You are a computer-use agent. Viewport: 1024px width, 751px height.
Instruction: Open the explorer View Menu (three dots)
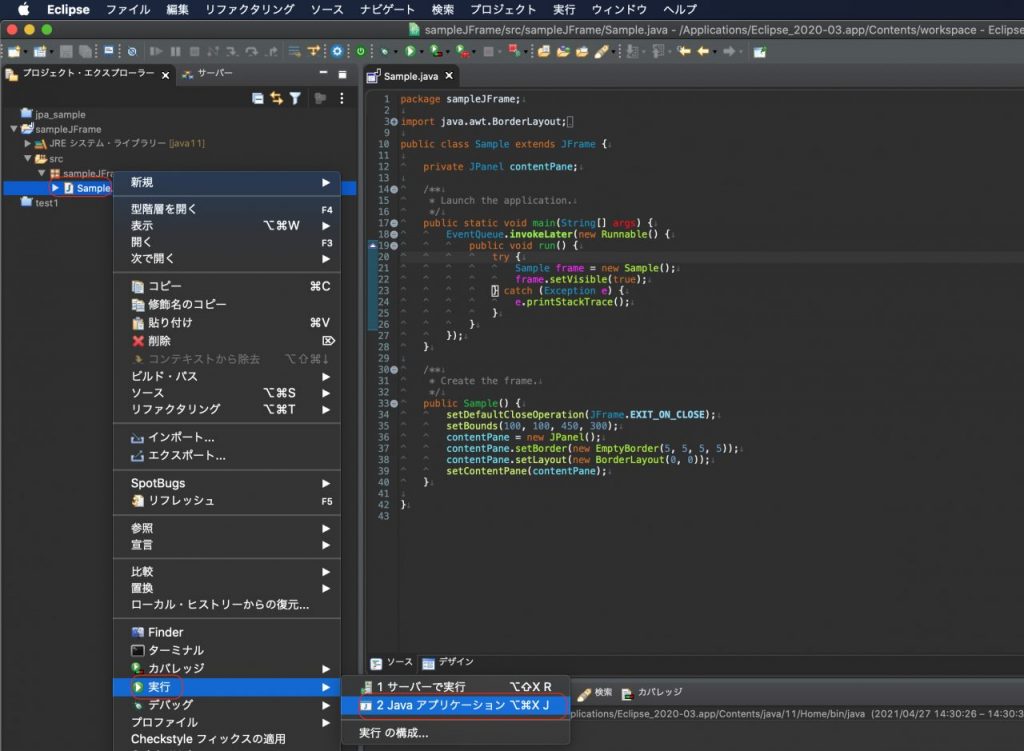[341, 98]
